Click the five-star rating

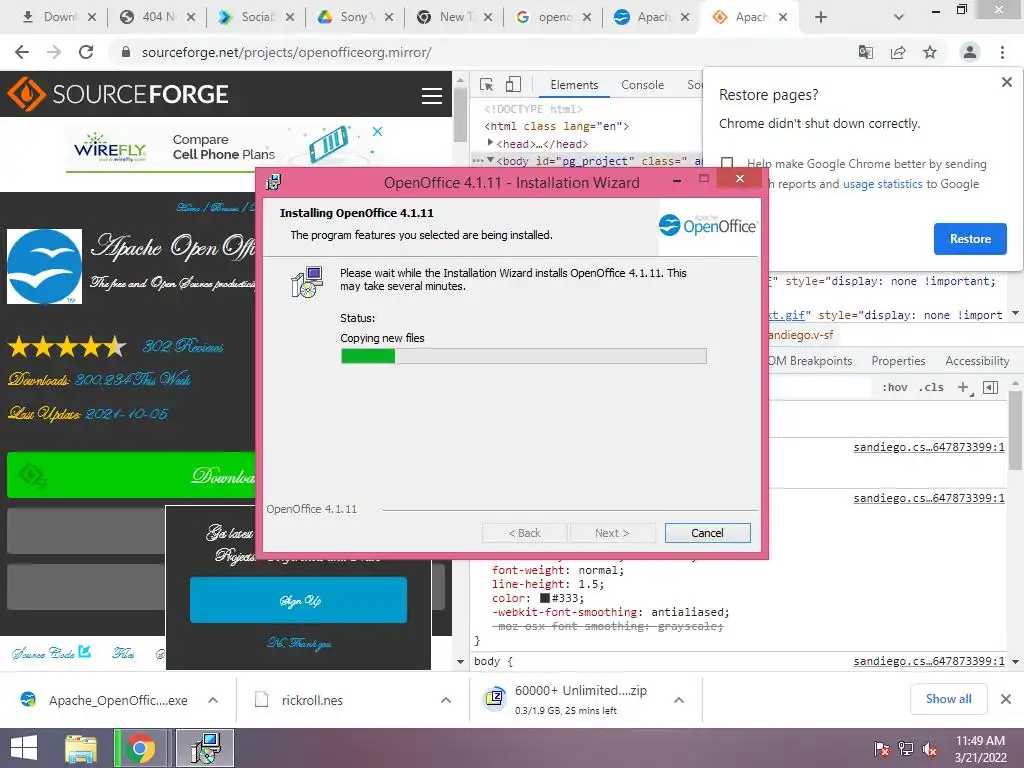click(67, 346)
